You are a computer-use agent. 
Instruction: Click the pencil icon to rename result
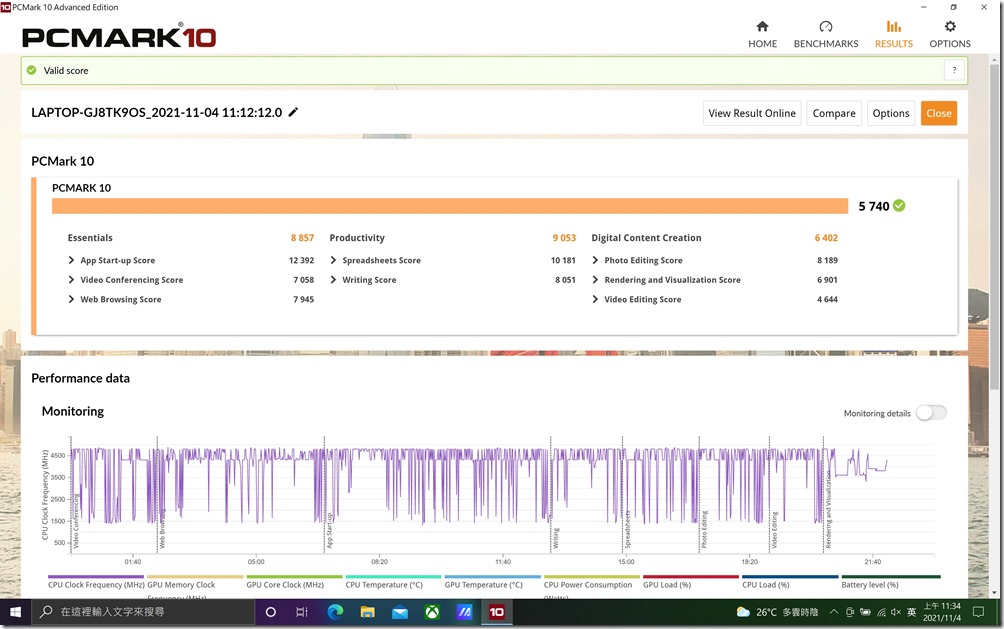[293, 113]
